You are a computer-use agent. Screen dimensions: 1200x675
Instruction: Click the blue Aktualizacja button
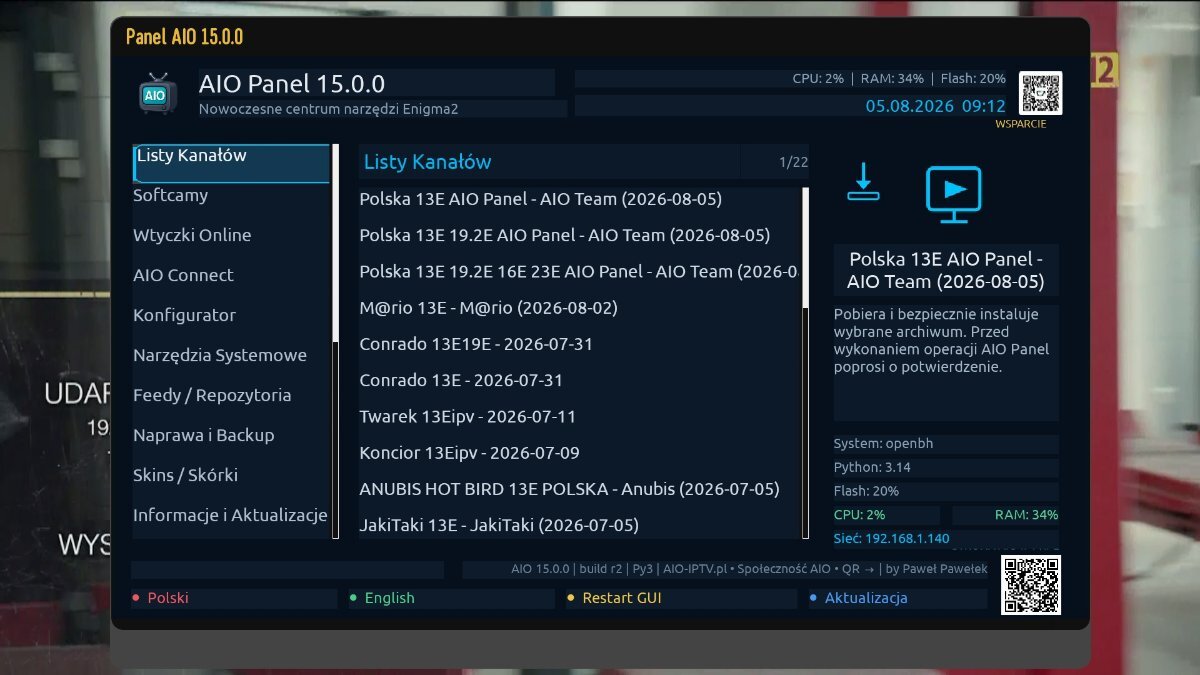pyautogui.click(x=866, y=598)
